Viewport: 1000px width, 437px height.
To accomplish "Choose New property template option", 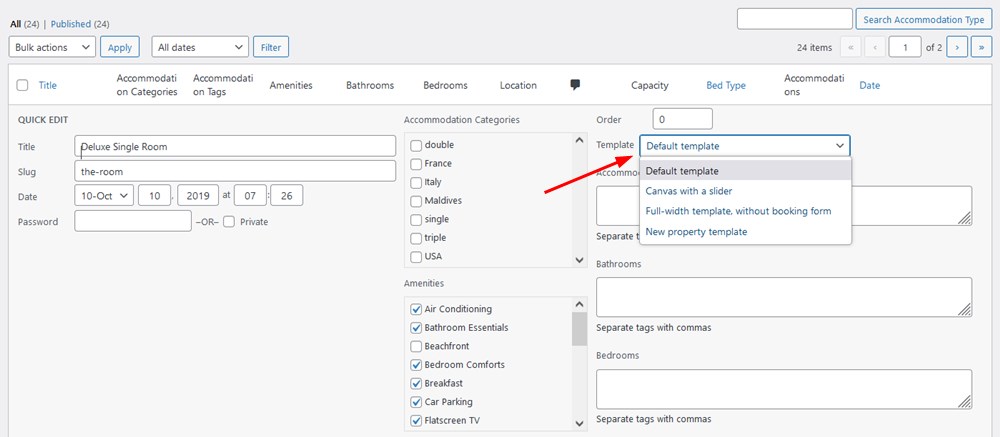I will click(746, 232).
